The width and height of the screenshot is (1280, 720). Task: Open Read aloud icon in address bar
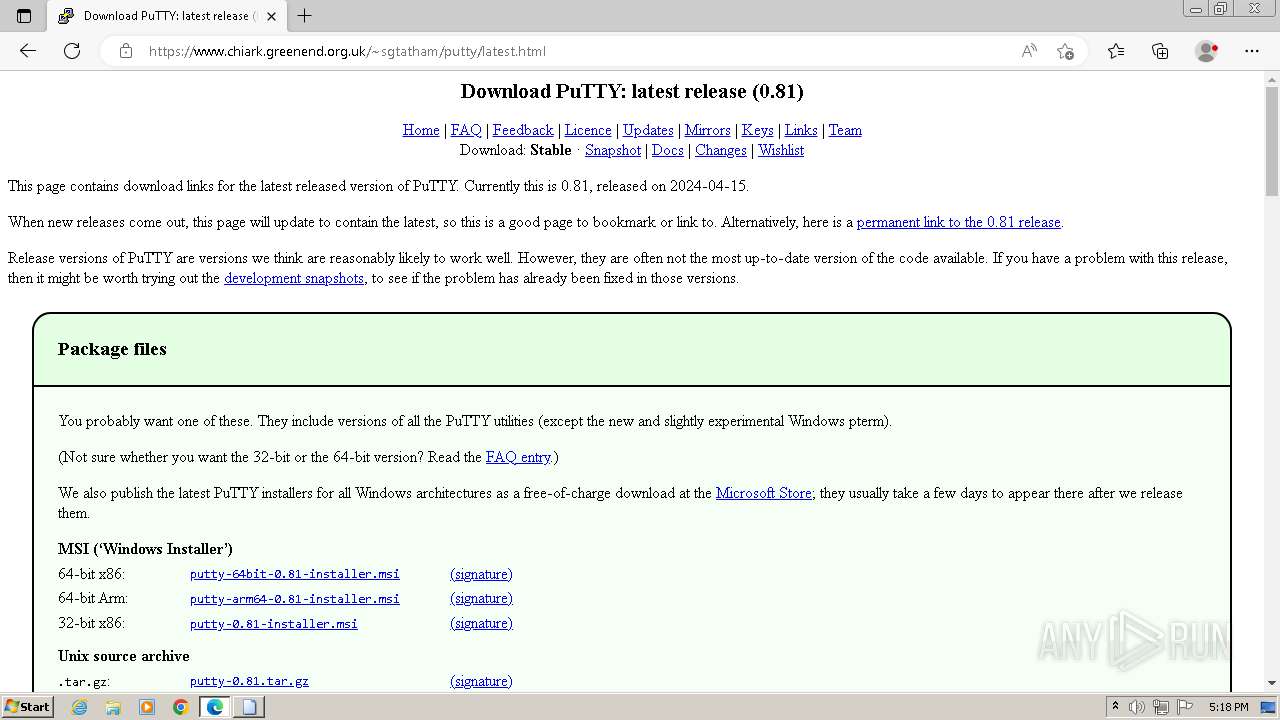1029,51
